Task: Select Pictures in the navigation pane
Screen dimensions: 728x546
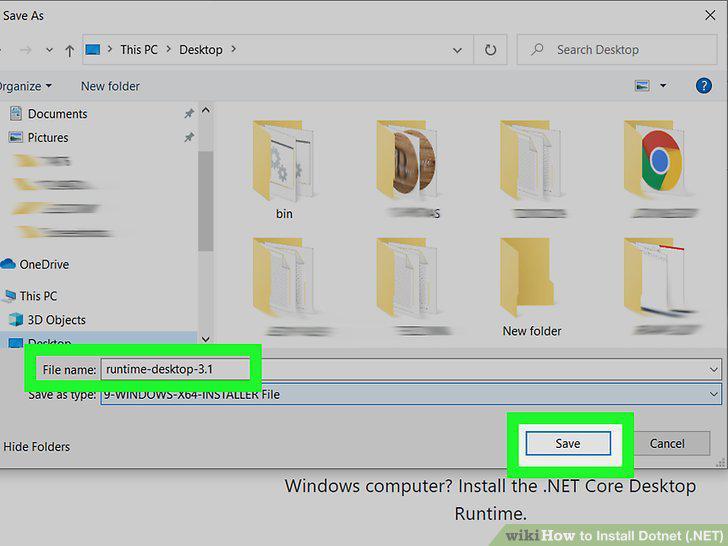Action: (x=48, y=137)
